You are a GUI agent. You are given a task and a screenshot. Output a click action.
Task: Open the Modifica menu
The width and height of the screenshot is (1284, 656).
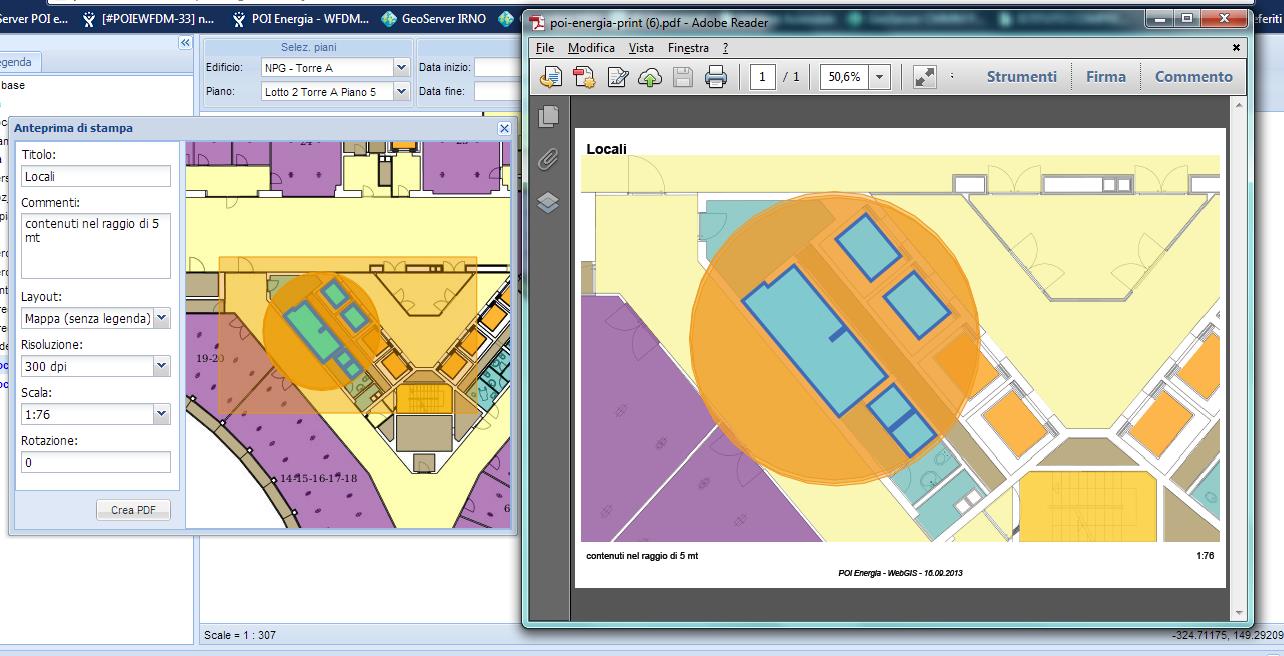[591, 48]
